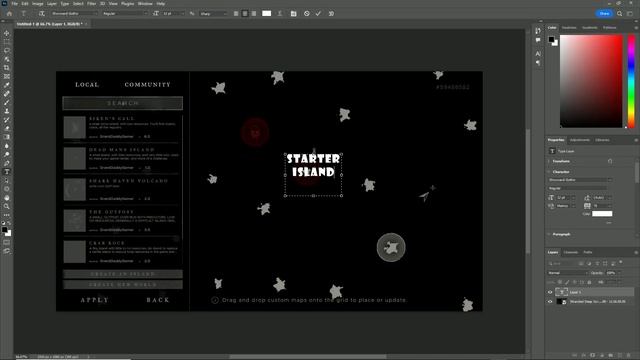The image size is (640, 360).
Task: Toggle lock all on layer
Action: 589,282
